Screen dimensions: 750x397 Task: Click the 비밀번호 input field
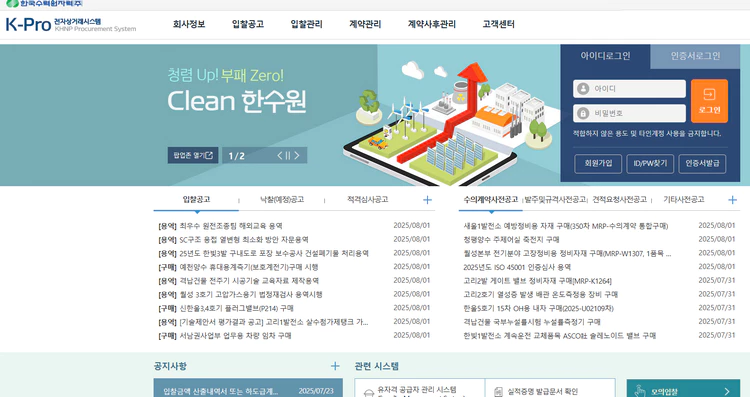[629, 113]
